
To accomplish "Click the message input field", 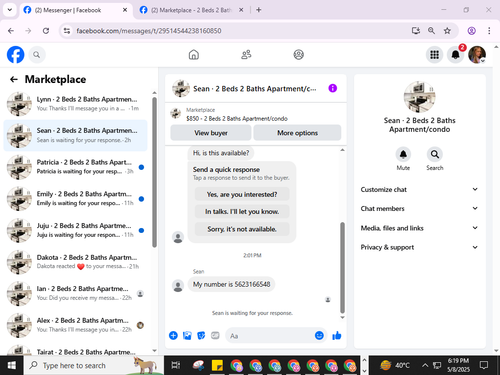I will (270, 336).
